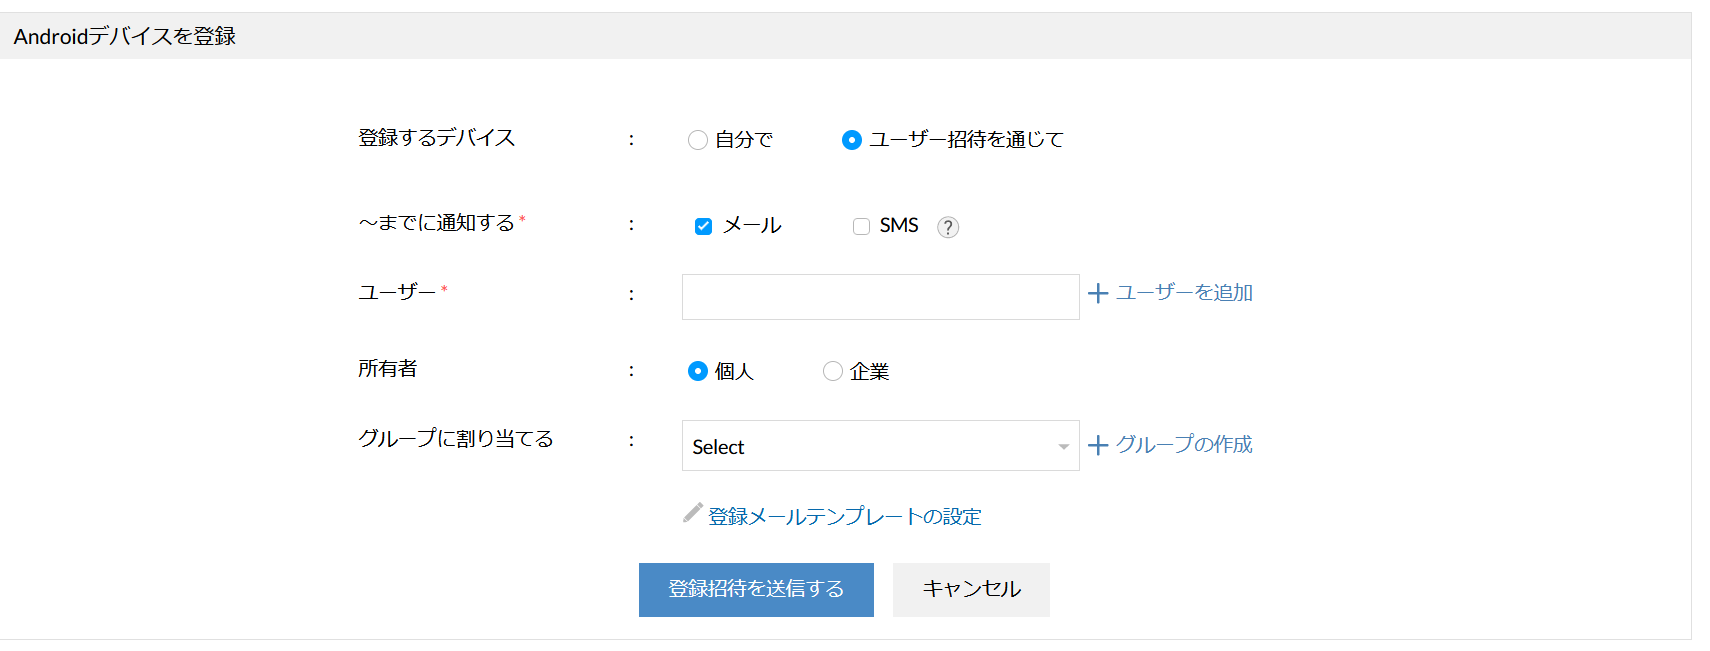The width and height of the screenshot is (1710, 651).
Task: Enable the SMS notification checkbox
Action: pos(861,226)
